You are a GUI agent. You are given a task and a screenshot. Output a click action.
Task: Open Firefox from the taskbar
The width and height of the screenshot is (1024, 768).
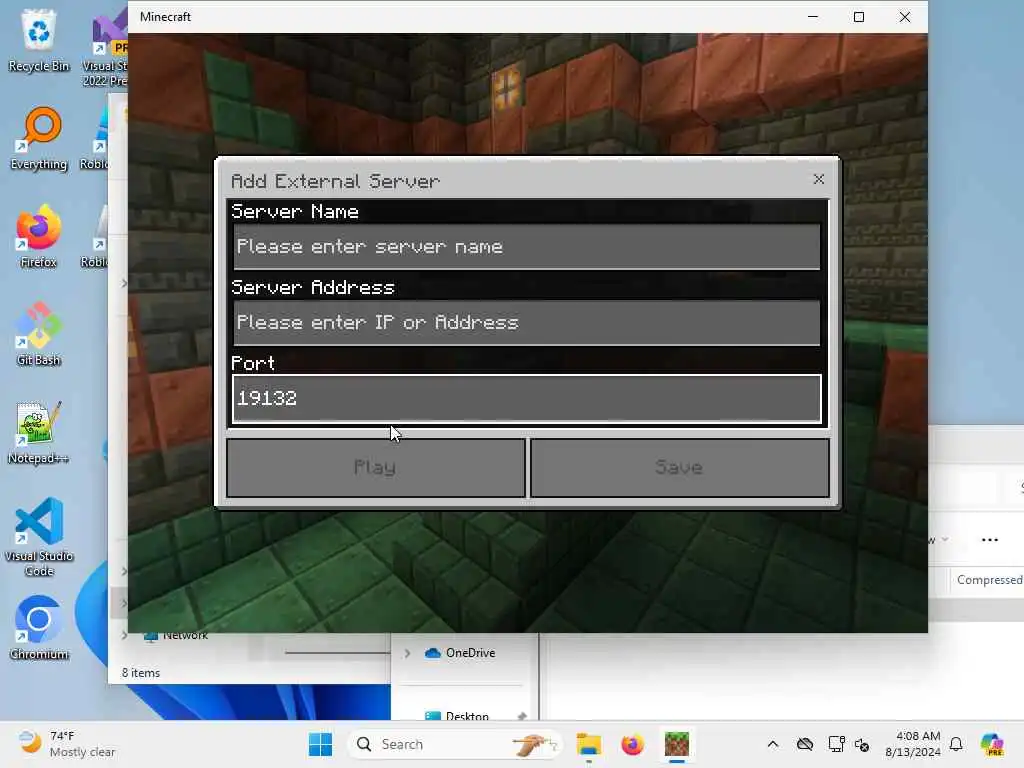[632, 744]
